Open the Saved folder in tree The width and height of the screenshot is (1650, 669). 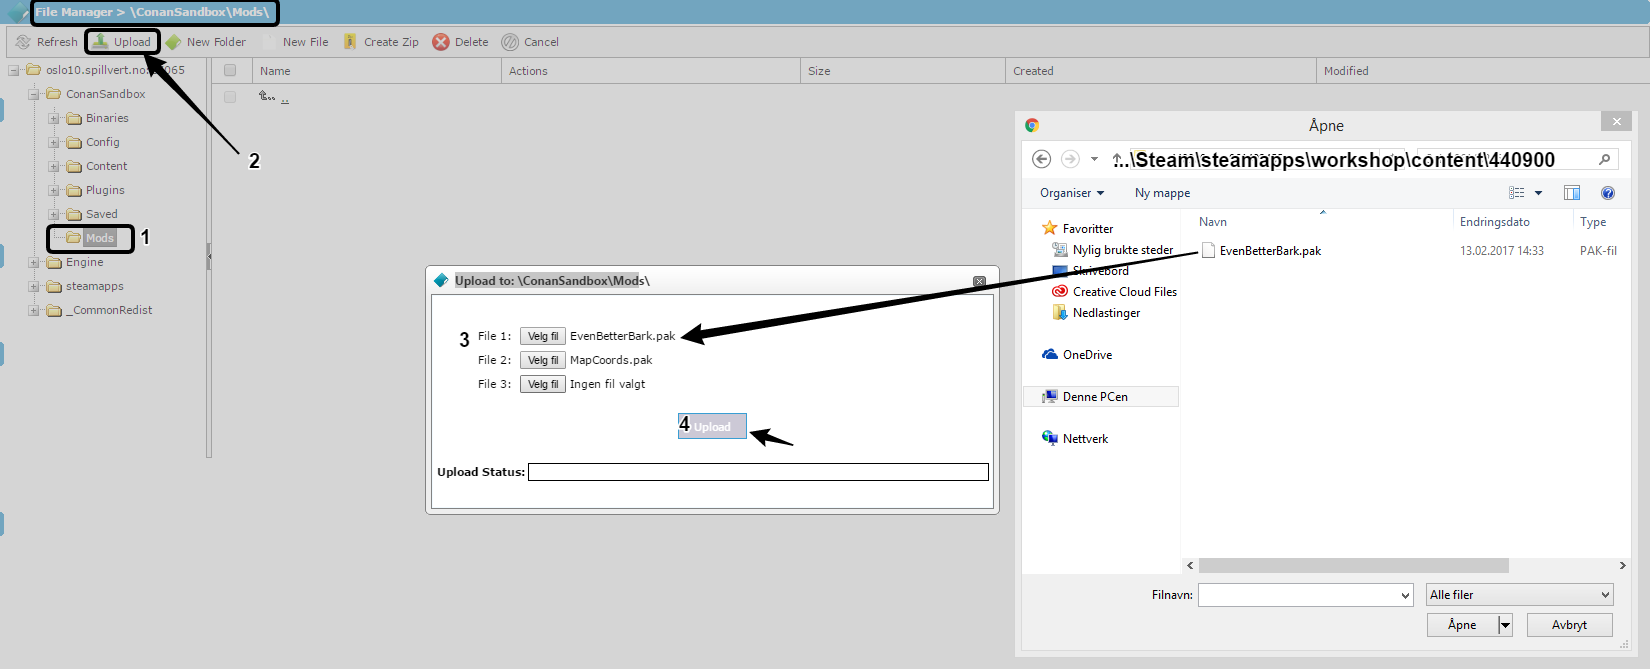point(101,214)
